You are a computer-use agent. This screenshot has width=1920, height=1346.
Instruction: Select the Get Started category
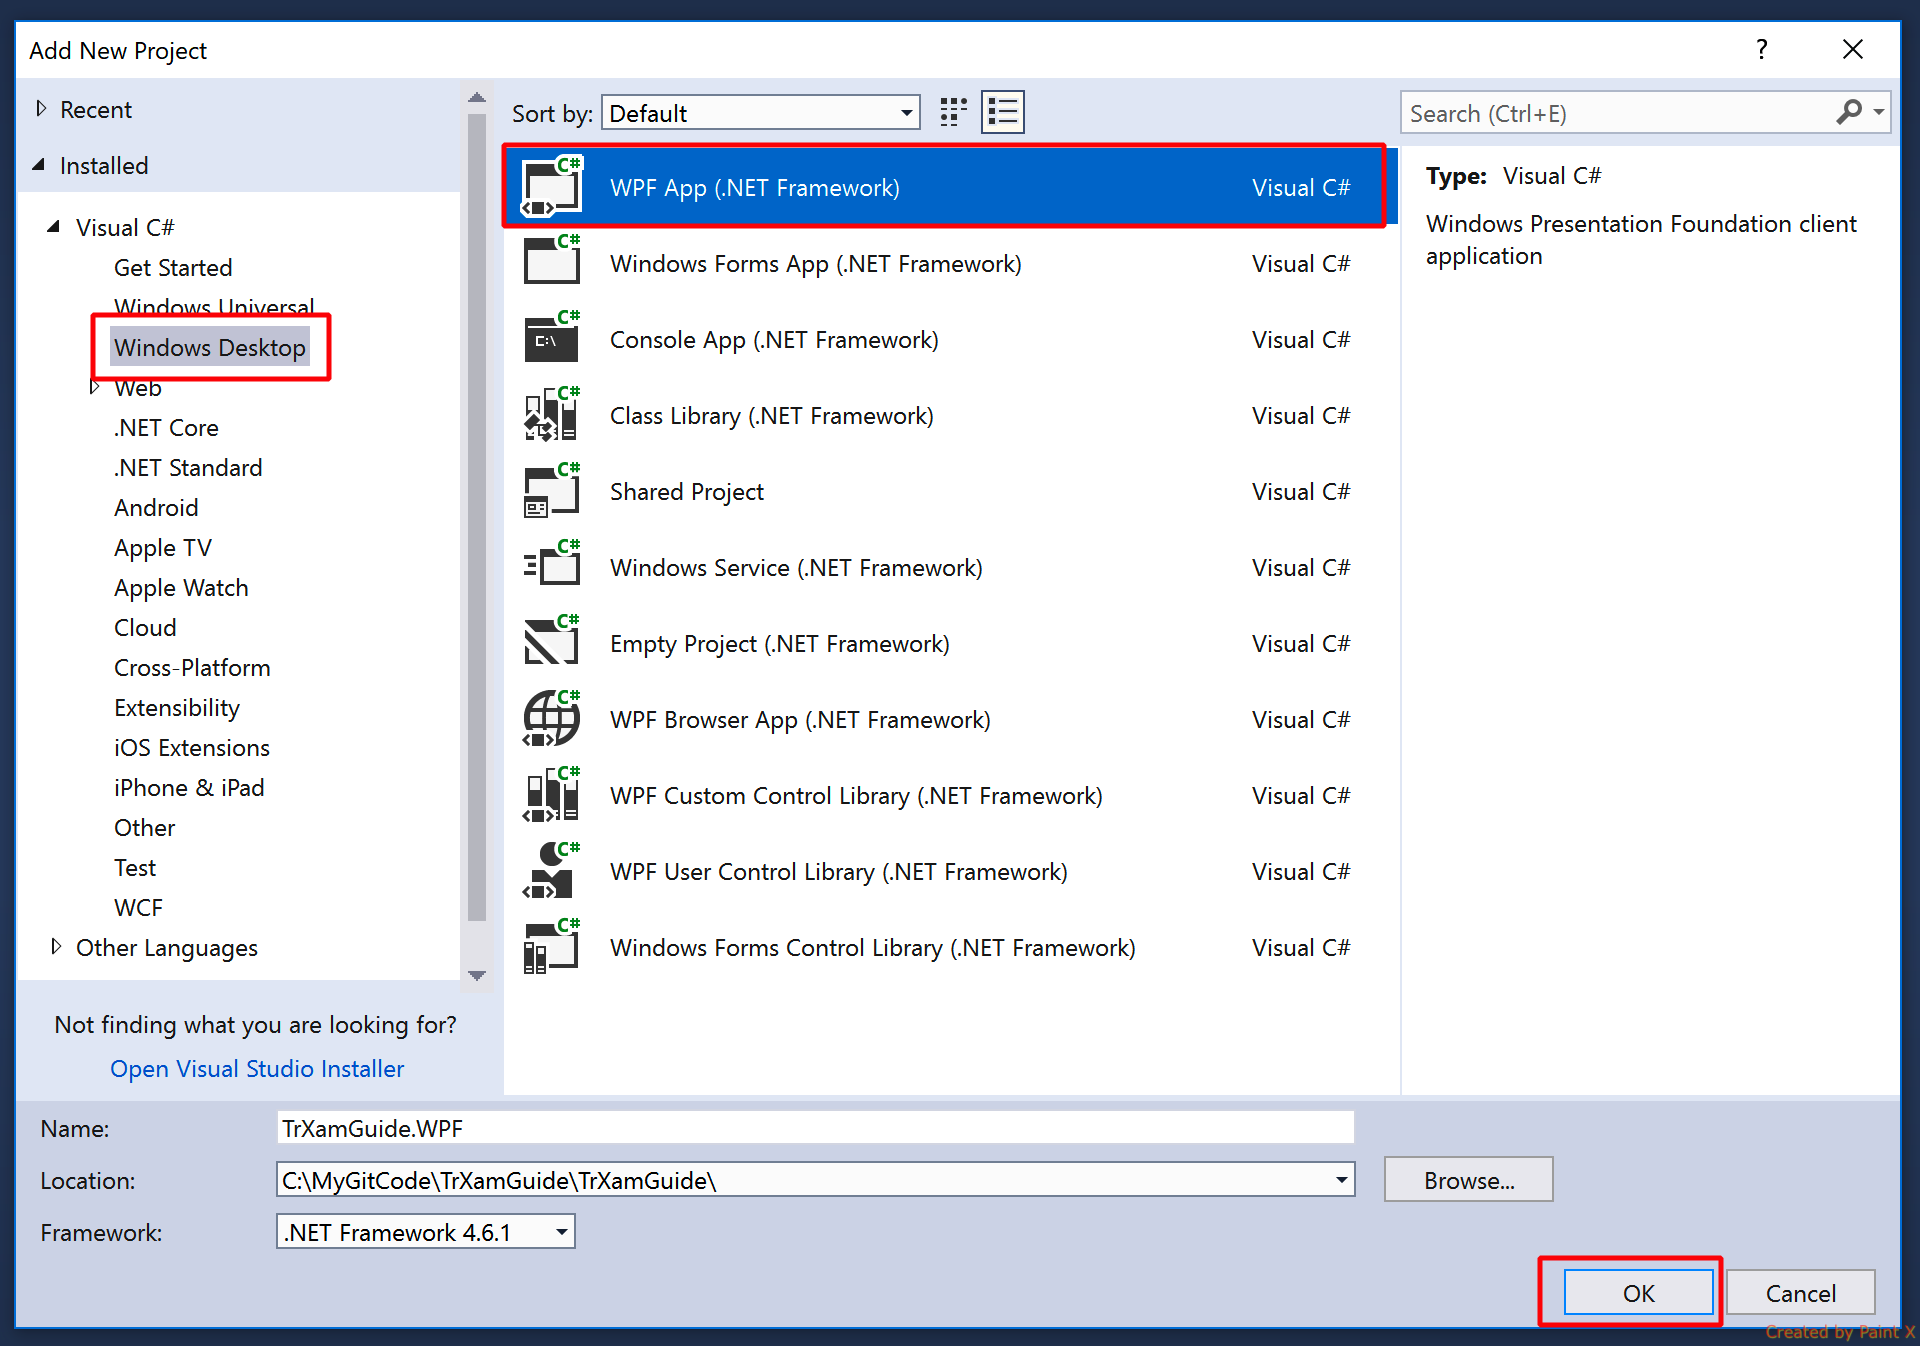pos(173,267)
